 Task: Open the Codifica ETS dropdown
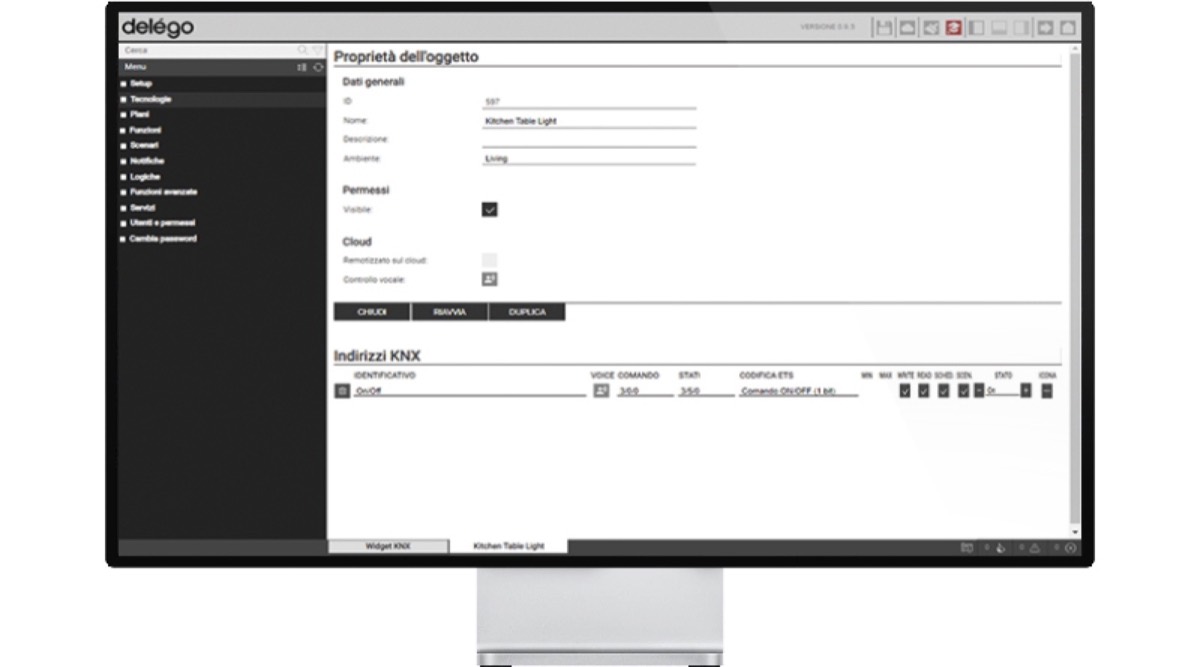799,392
